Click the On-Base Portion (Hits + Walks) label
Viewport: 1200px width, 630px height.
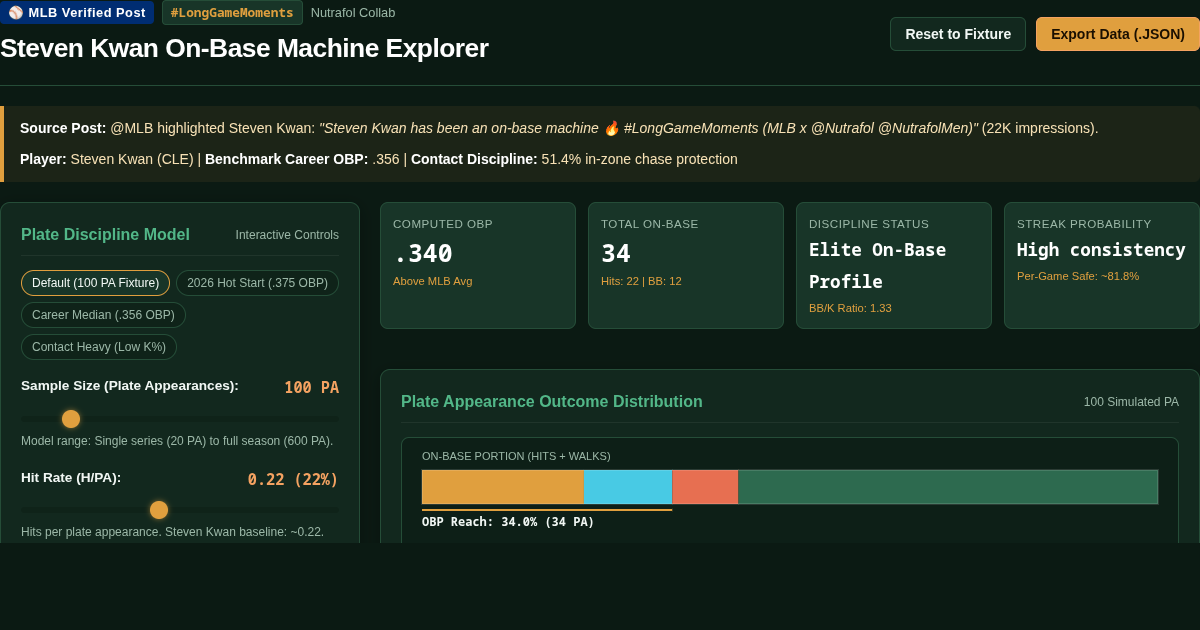tap(516, 456)
